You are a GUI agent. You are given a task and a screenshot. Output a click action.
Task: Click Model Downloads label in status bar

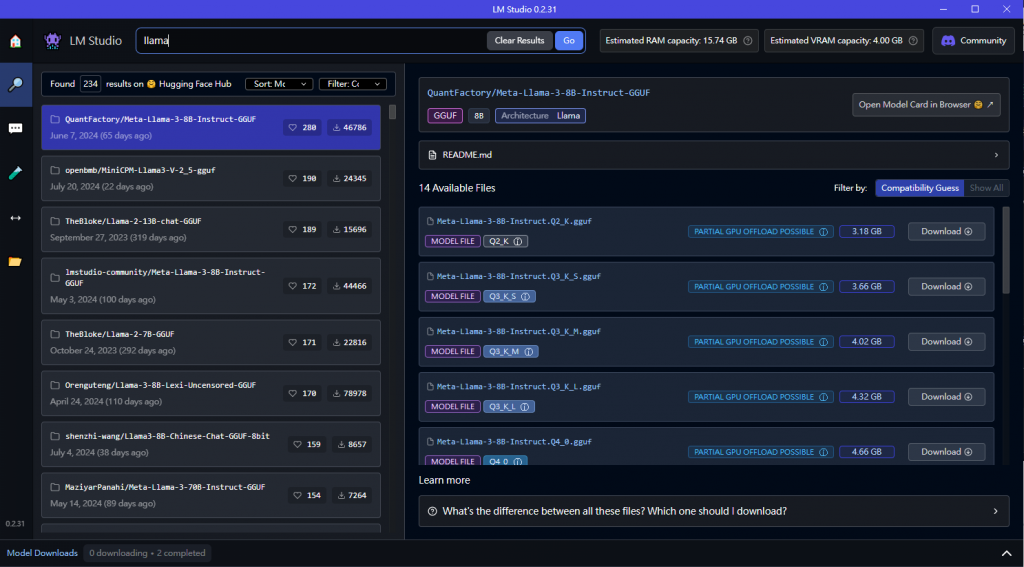tap(42, 553)
